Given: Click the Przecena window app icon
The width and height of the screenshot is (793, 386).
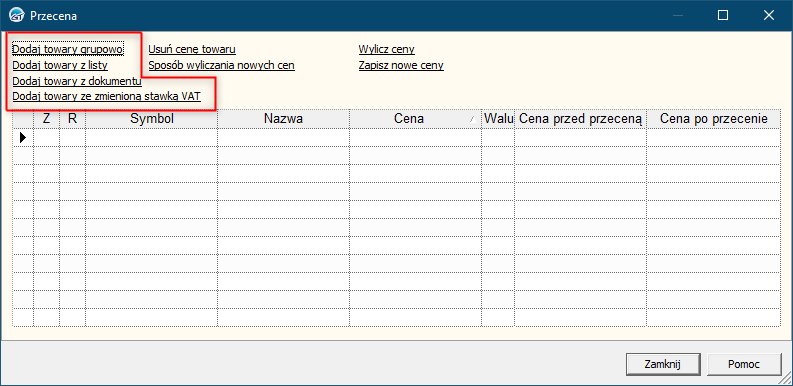Looking at the screenshot, I should tap(17, 15).
